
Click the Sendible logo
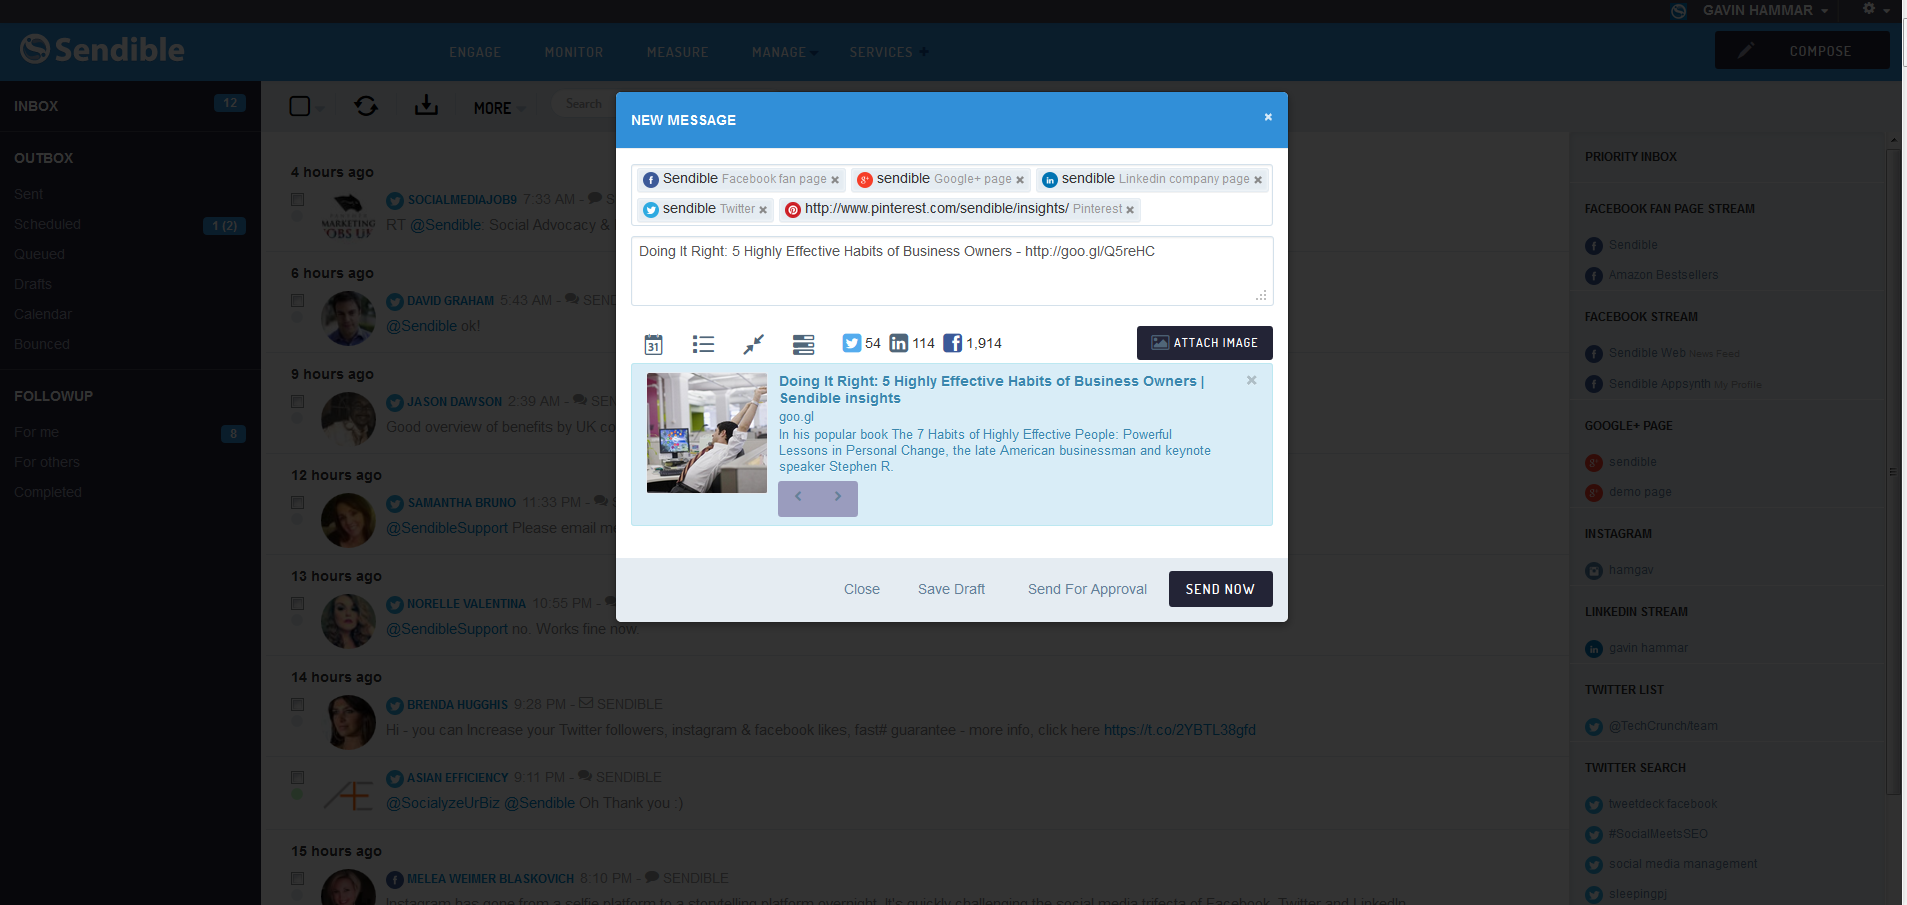coord(102,49)
